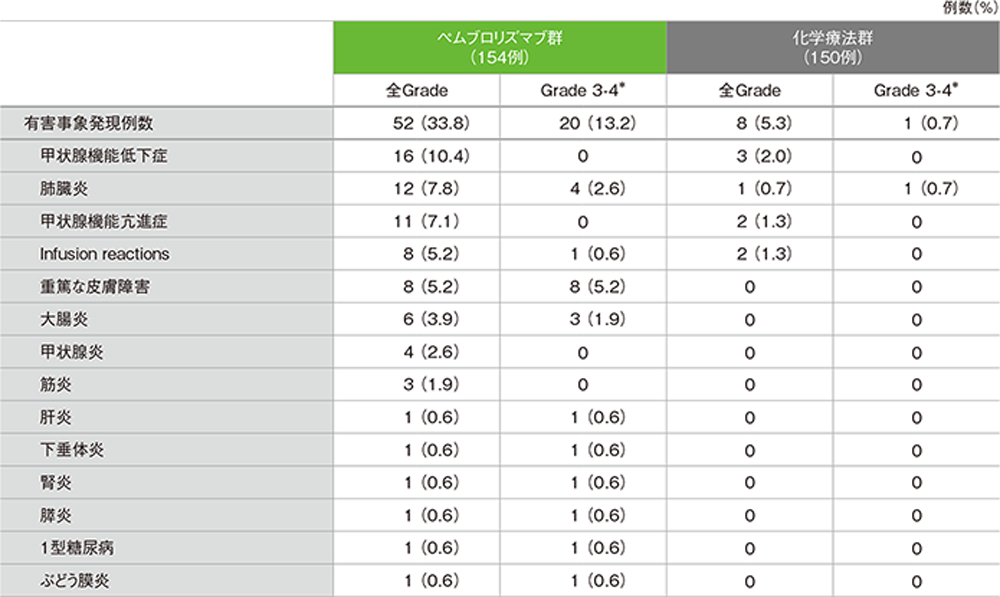
Task: Select the 重篤な皮膚障害 row label
Action: tap(95, 286)
